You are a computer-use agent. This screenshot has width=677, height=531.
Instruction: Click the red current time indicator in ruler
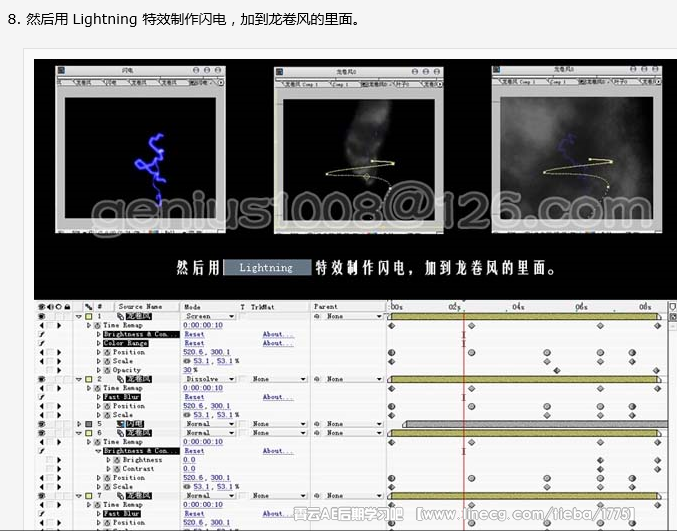click(x=464, y=303)
